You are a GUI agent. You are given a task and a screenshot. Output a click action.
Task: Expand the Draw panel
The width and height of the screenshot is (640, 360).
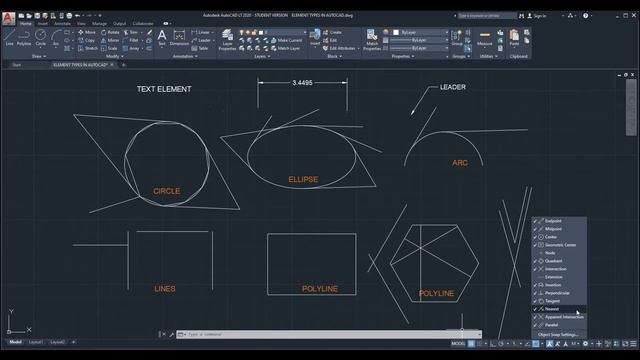coord(39,56)
